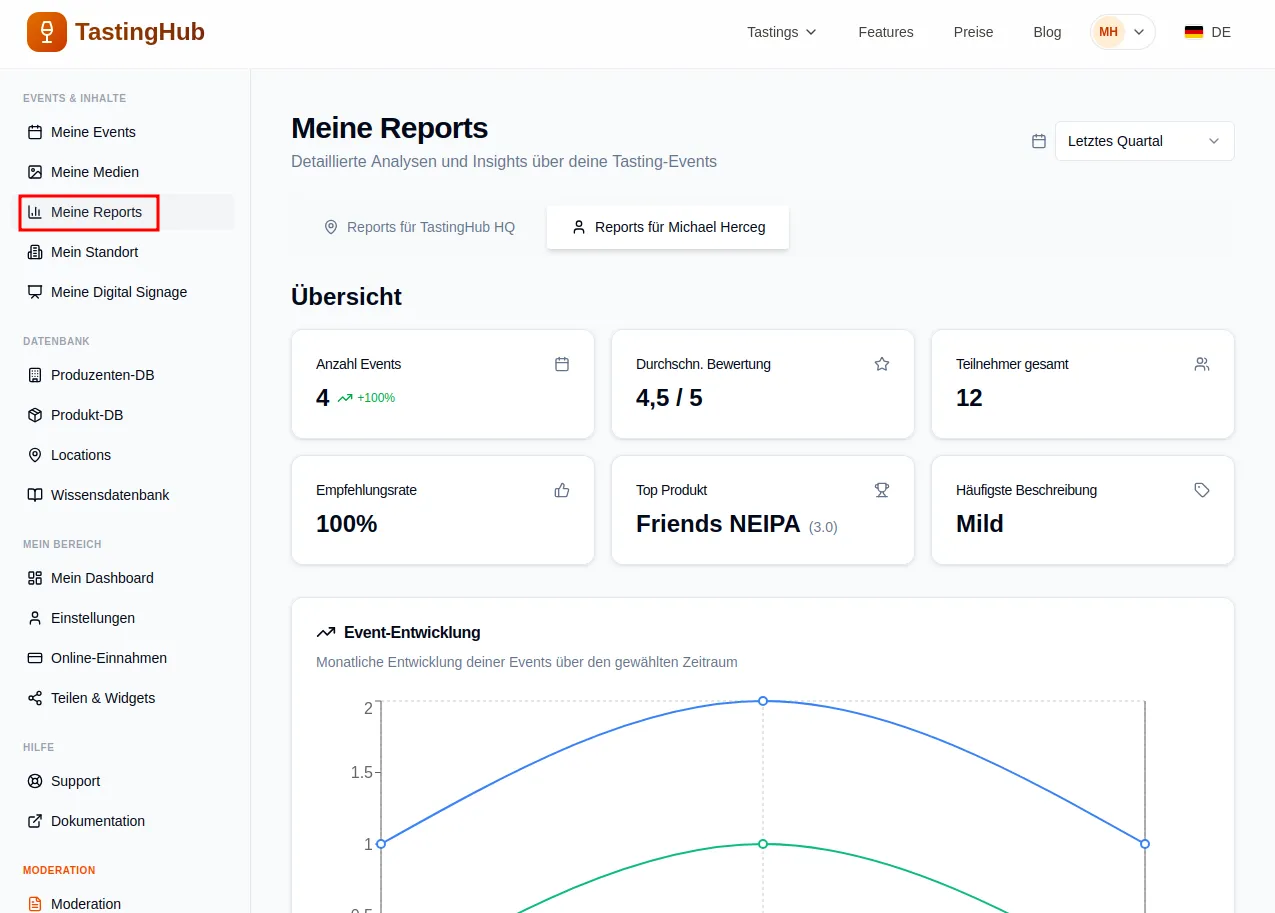Open the Letztes Quartal period dropdown
The height and width of the screenshot is (913, 1275).
tap(1144, 141)
